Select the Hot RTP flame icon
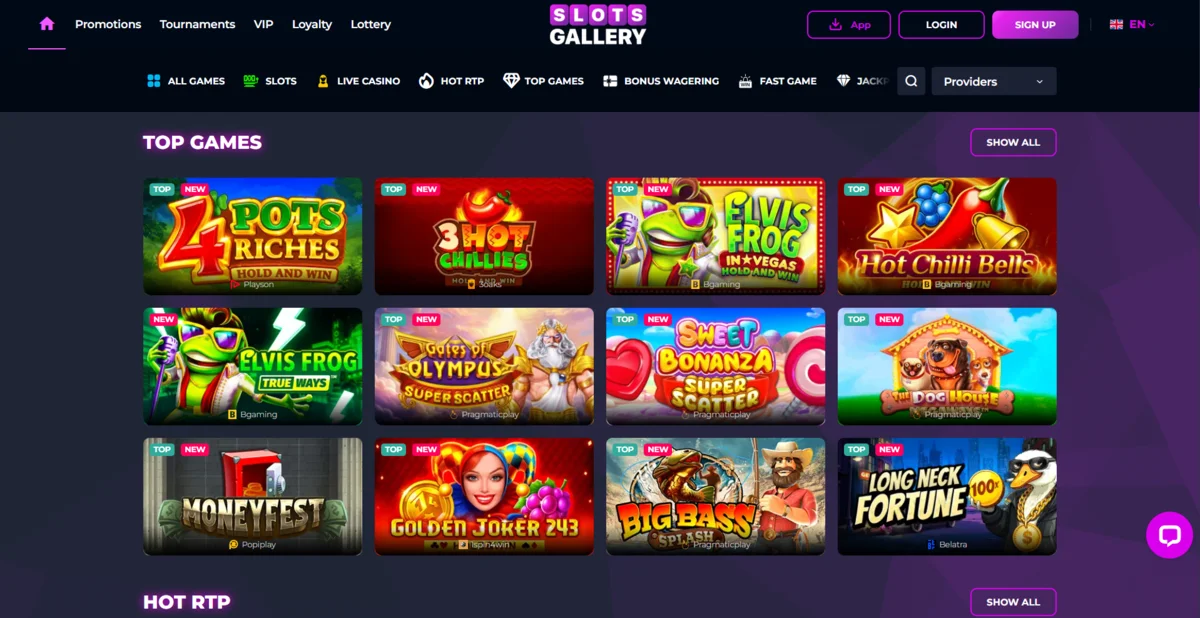The height and width of the screenshot is (618, 1200). coord(426,81)
